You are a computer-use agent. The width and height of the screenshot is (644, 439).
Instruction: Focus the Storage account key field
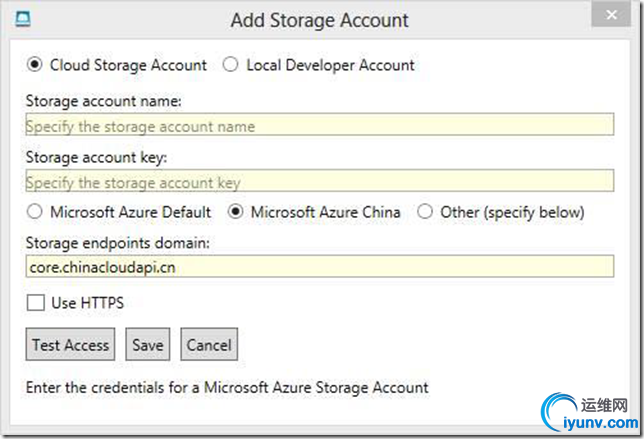[x=320, y=182]
